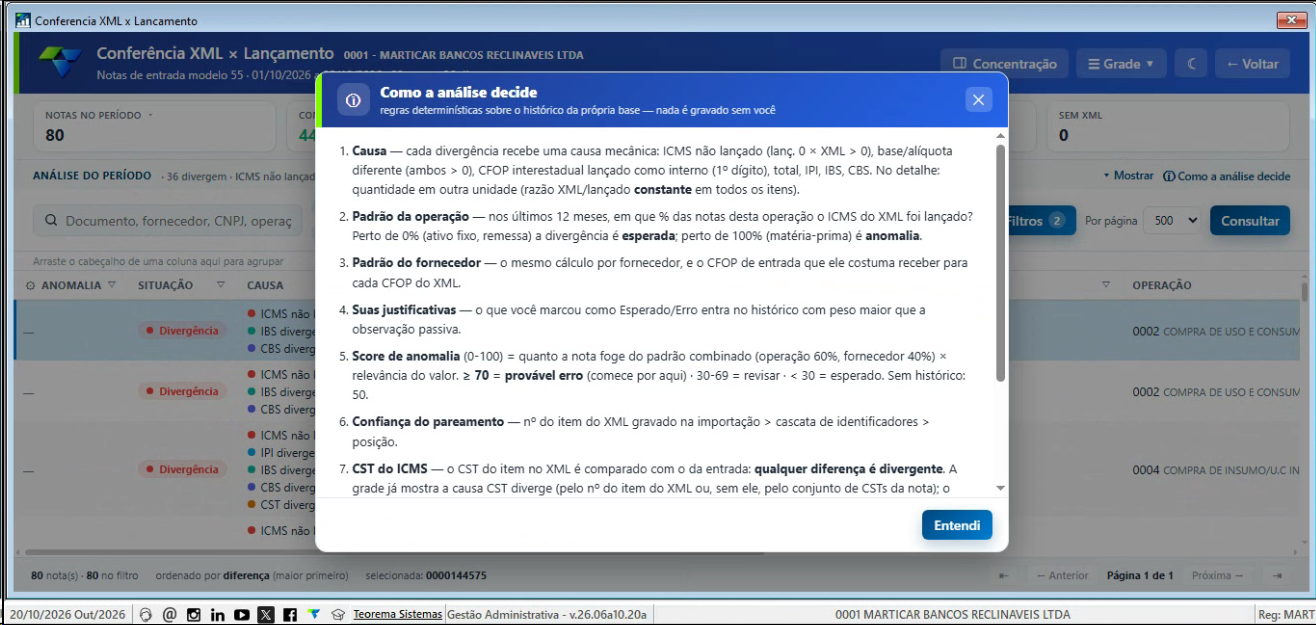Image resolution: width=1316 pixels, height=625 pixels.
Task: Click the window title bar app icon
Action: [22, 20]
